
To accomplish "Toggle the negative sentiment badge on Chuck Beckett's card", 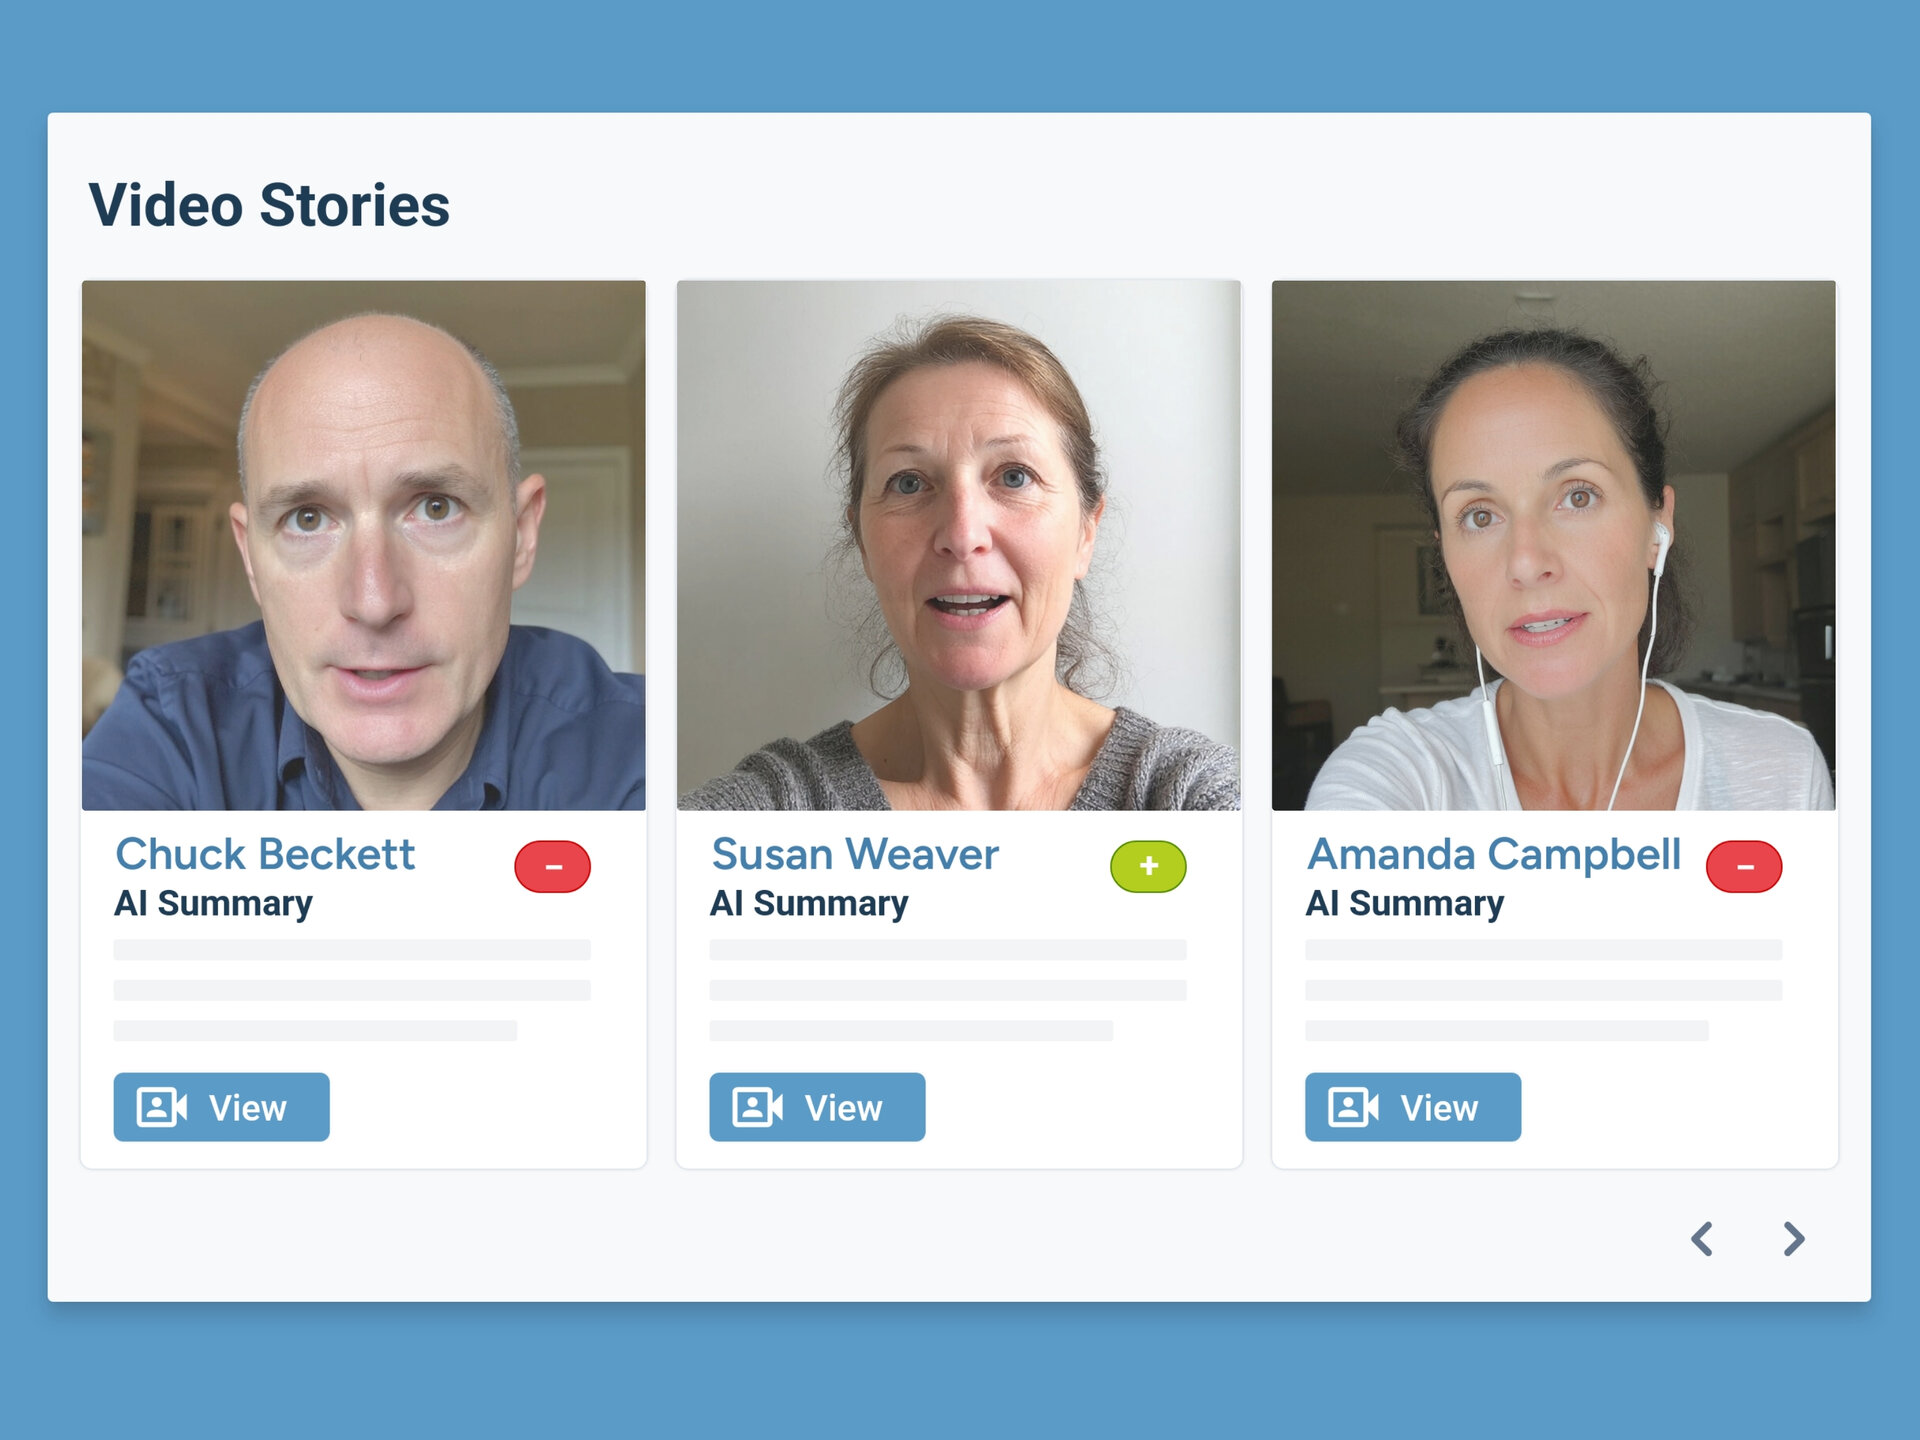I will point(552,866).
